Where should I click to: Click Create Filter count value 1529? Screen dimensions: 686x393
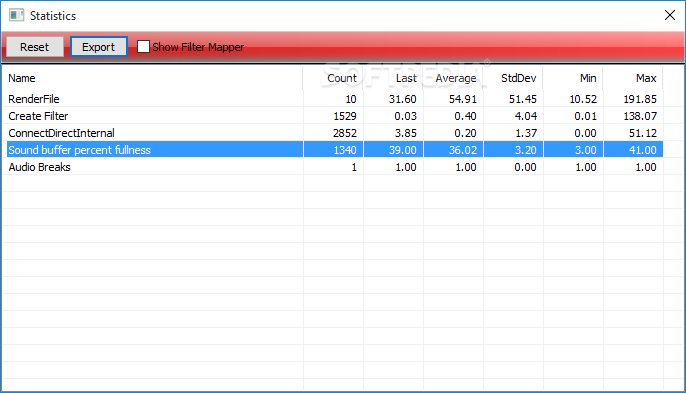click(345, 116)
